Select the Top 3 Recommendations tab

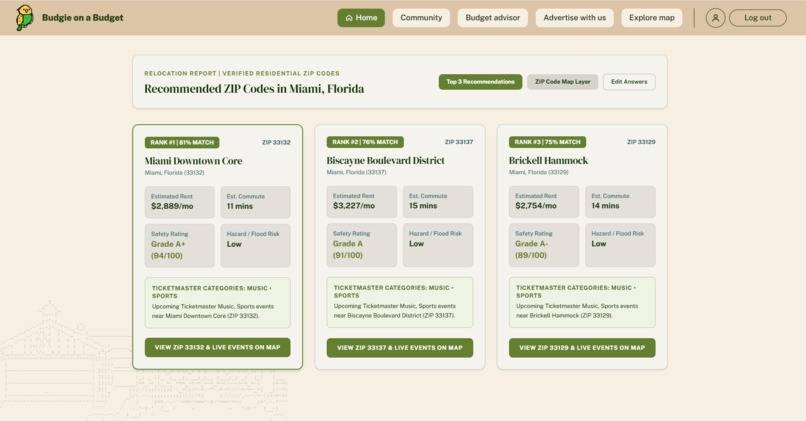[x=480, y=82]
